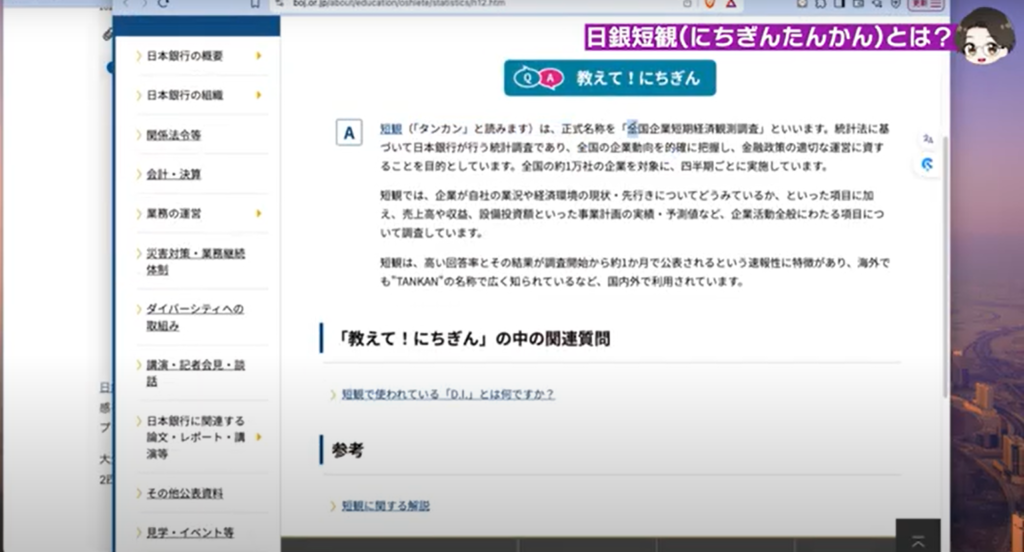The image size is (1024, 552).
Task: Click the browser address bar URL
Action: [399, 3]
